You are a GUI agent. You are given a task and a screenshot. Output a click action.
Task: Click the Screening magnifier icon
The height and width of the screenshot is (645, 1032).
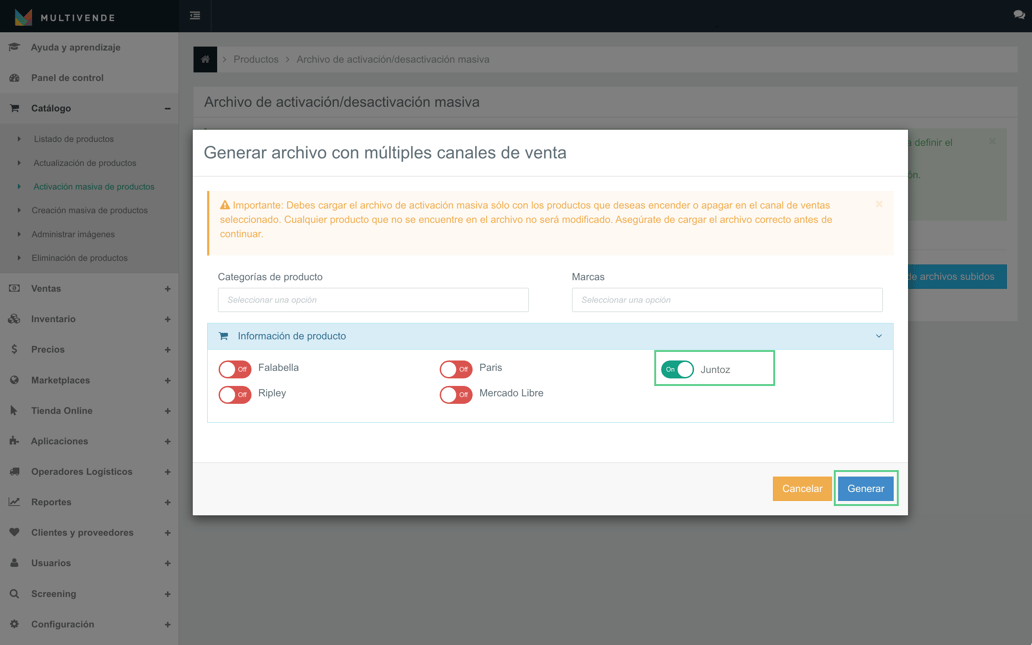click(14, 594)
